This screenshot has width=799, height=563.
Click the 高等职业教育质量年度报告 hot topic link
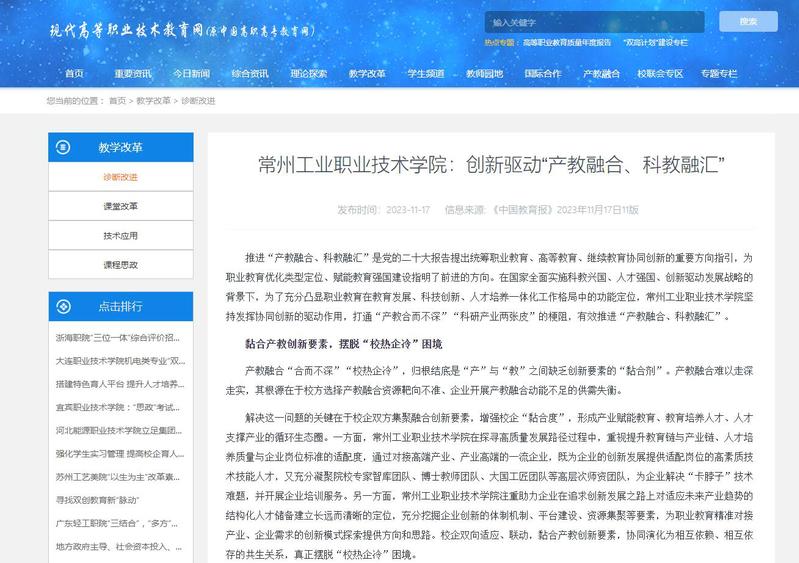566,43
